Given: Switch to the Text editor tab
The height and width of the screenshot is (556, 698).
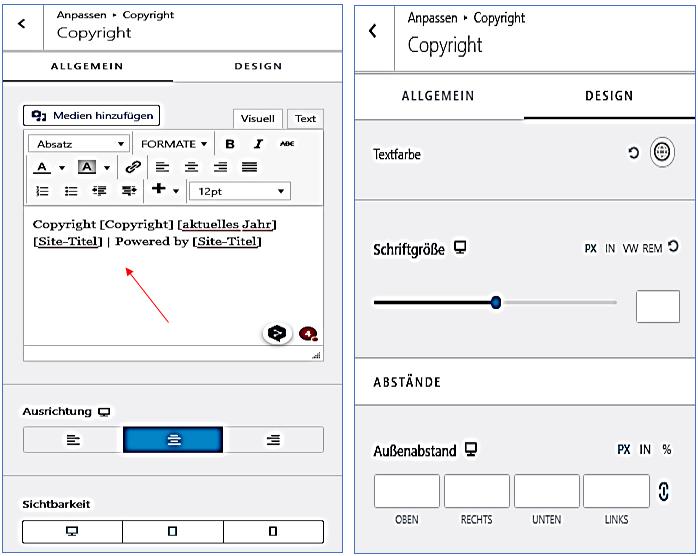Looking at the screenshot, I should (x=305, y=118).
